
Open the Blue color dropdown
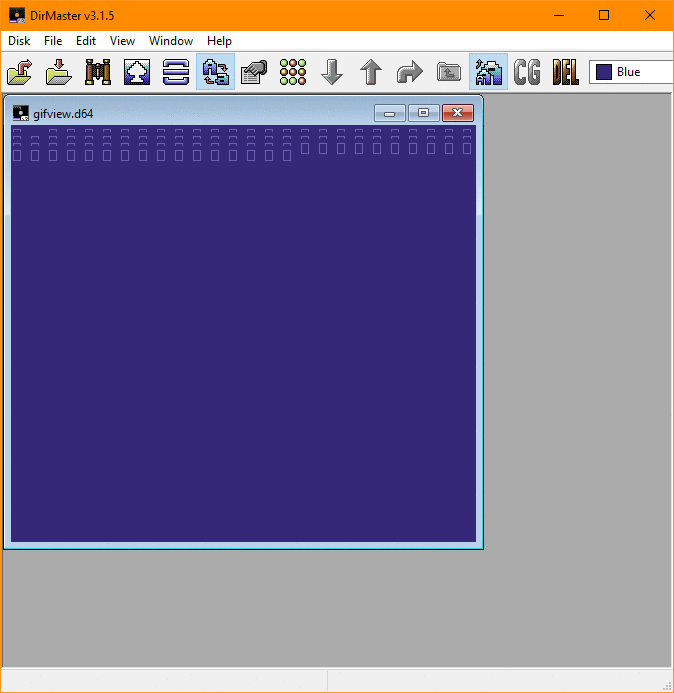[632, 72]
